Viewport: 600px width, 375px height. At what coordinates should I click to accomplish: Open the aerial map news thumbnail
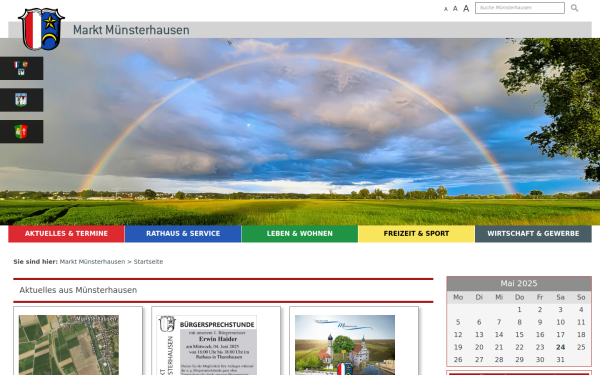[69, 345]
